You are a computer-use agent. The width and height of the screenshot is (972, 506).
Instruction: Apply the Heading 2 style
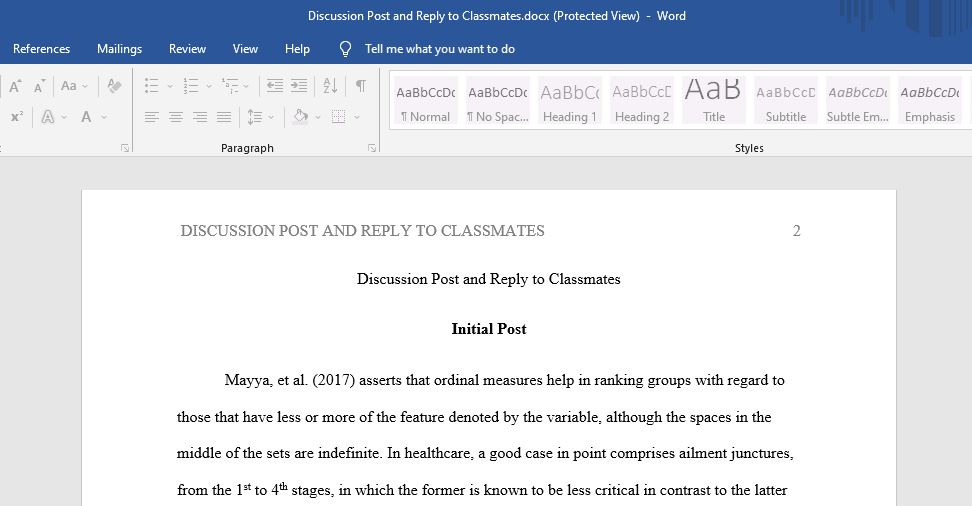pyautogui.click(x=642, y=100)
